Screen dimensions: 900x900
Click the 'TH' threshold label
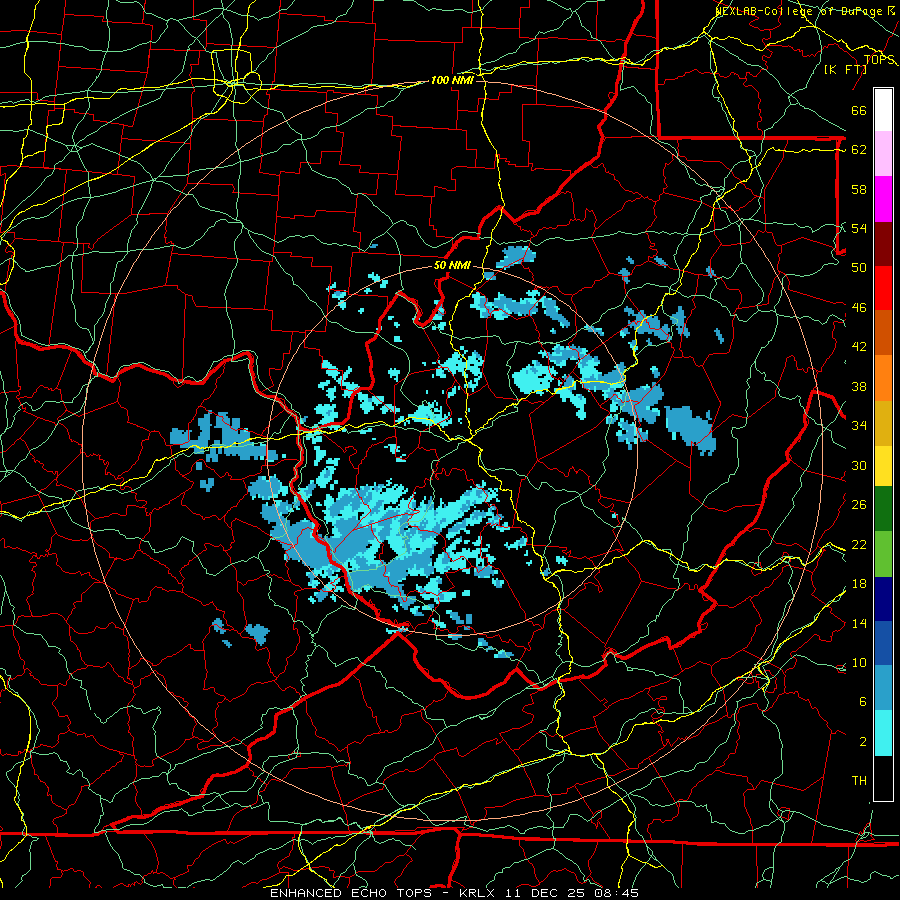pyautogui.click(x=859, y=780)
